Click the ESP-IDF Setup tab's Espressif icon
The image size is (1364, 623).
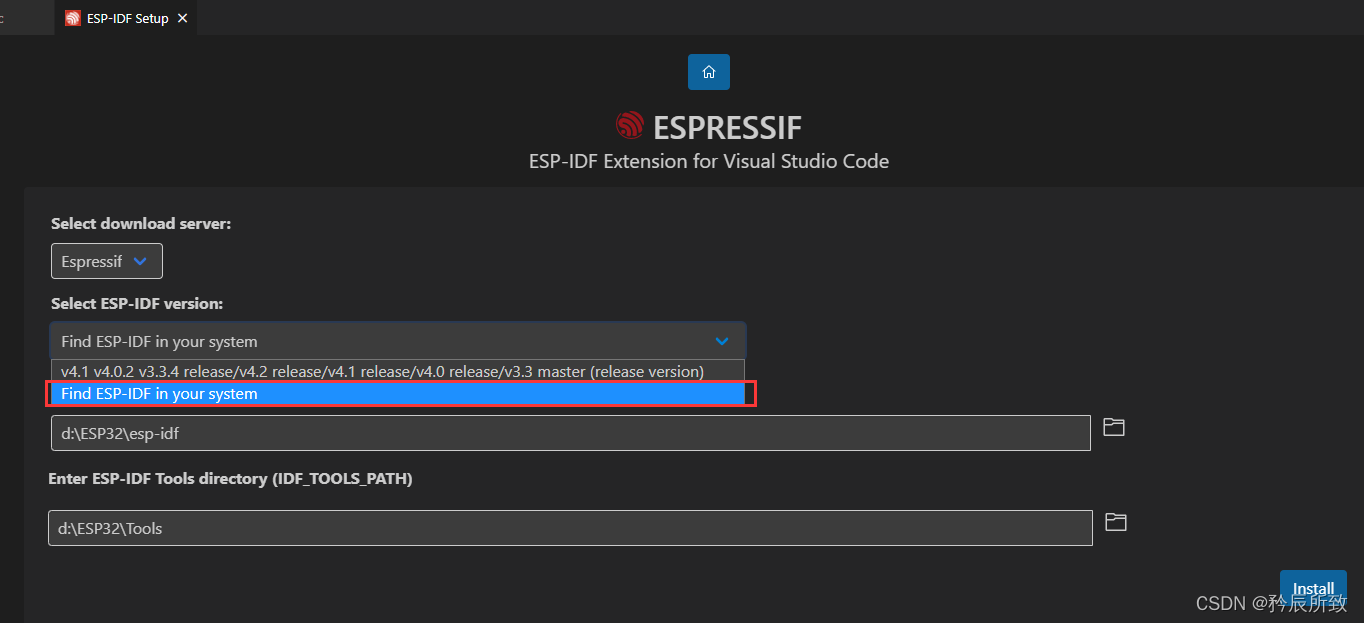(x=73, y=18)
